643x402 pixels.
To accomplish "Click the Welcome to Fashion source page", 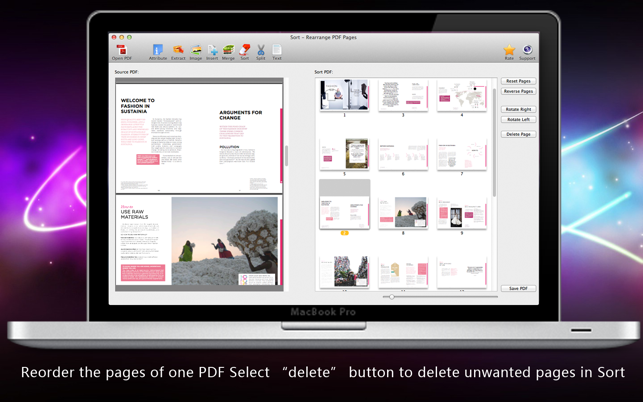I will [x=199, y=138].
